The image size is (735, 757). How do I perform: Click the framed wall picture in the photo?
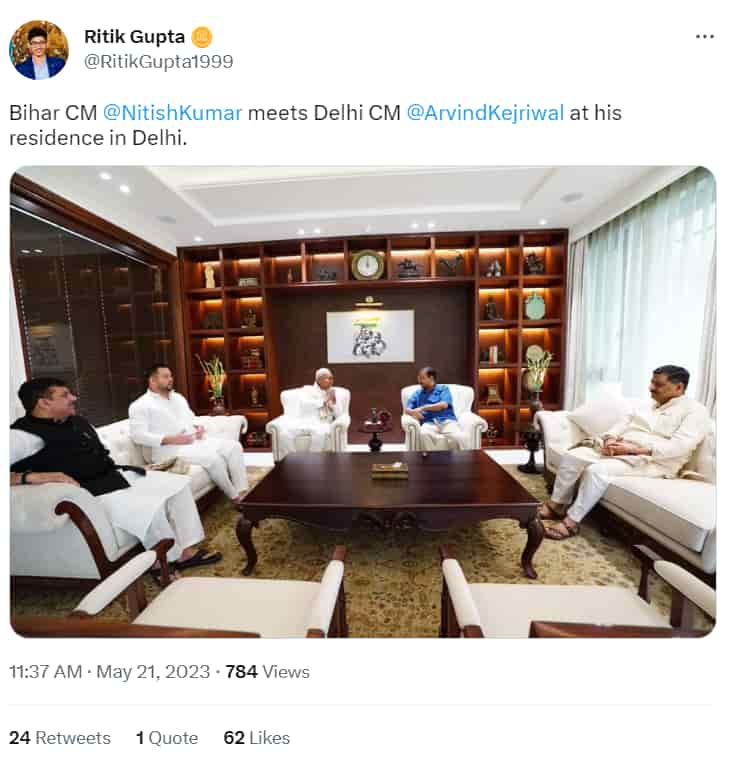(369, 335)
